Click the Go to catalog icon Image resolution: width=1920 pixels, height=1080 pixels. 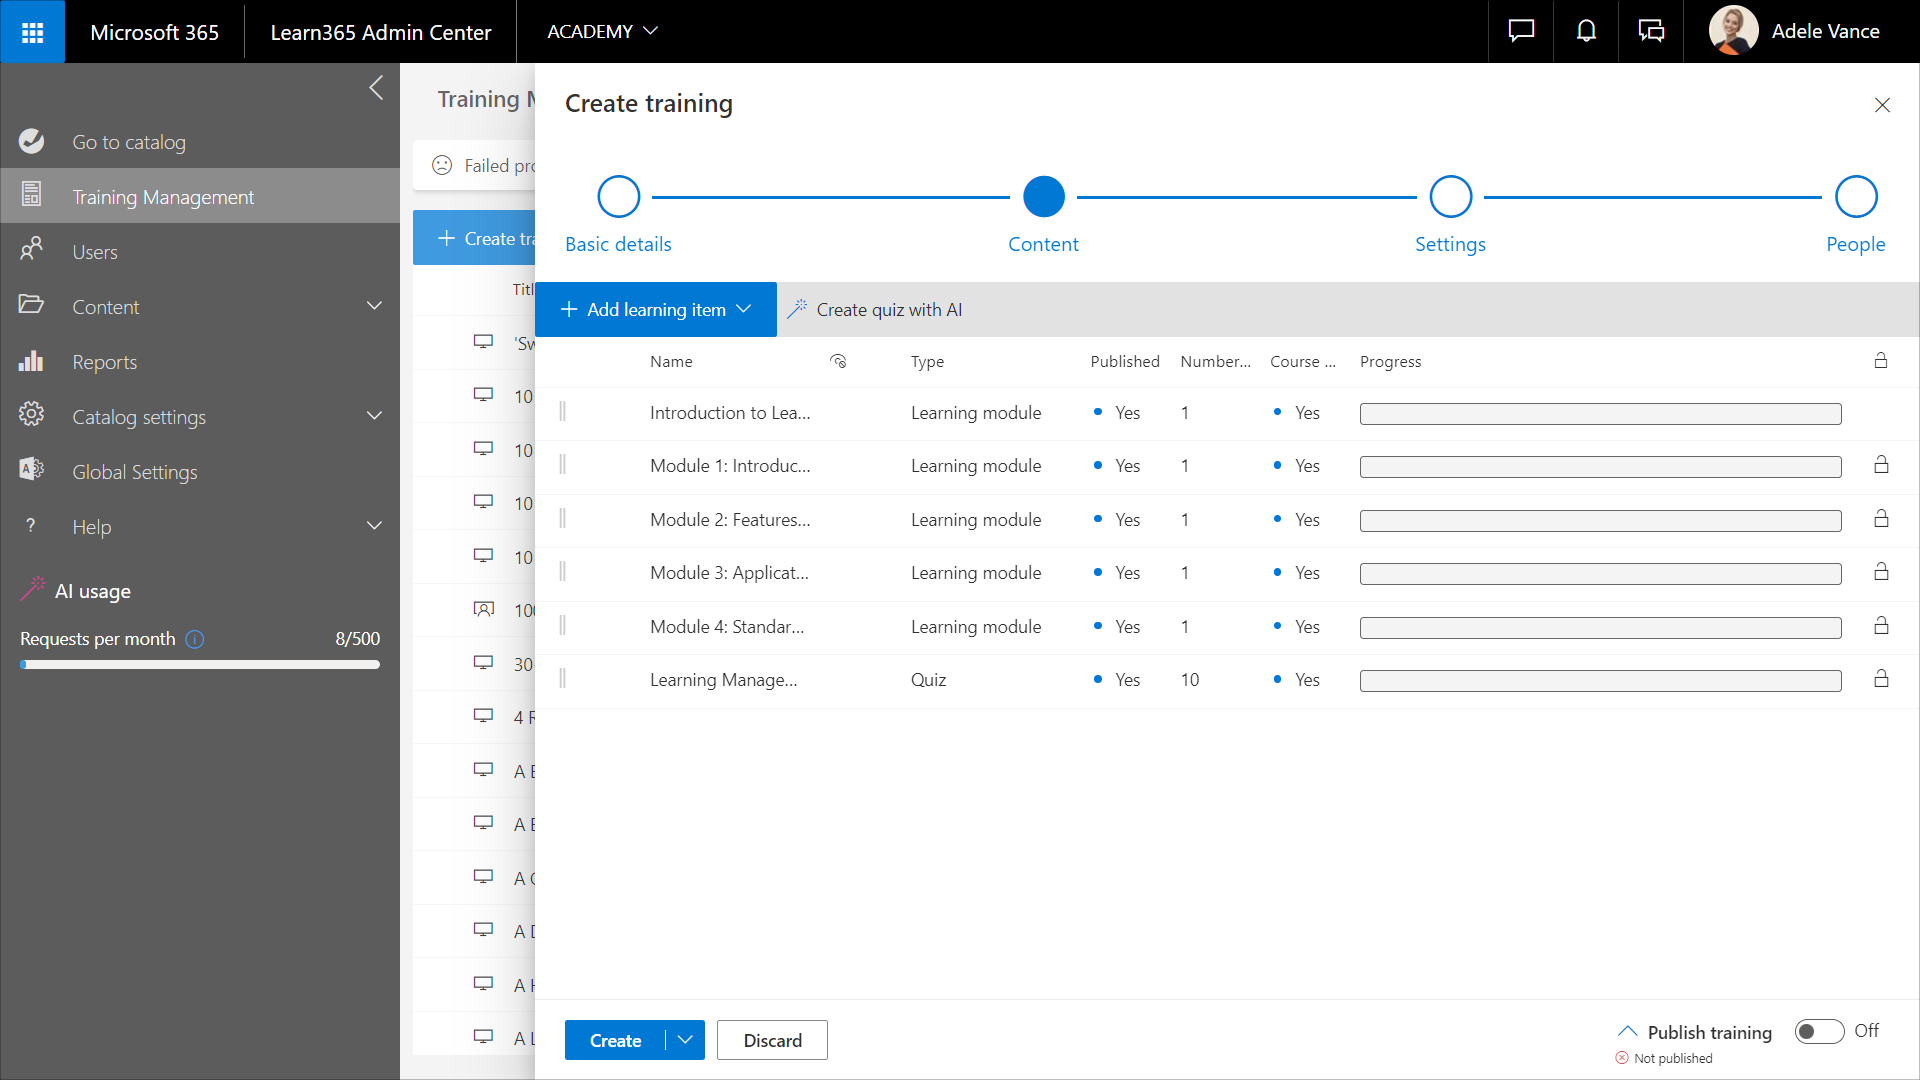point(31,142)
